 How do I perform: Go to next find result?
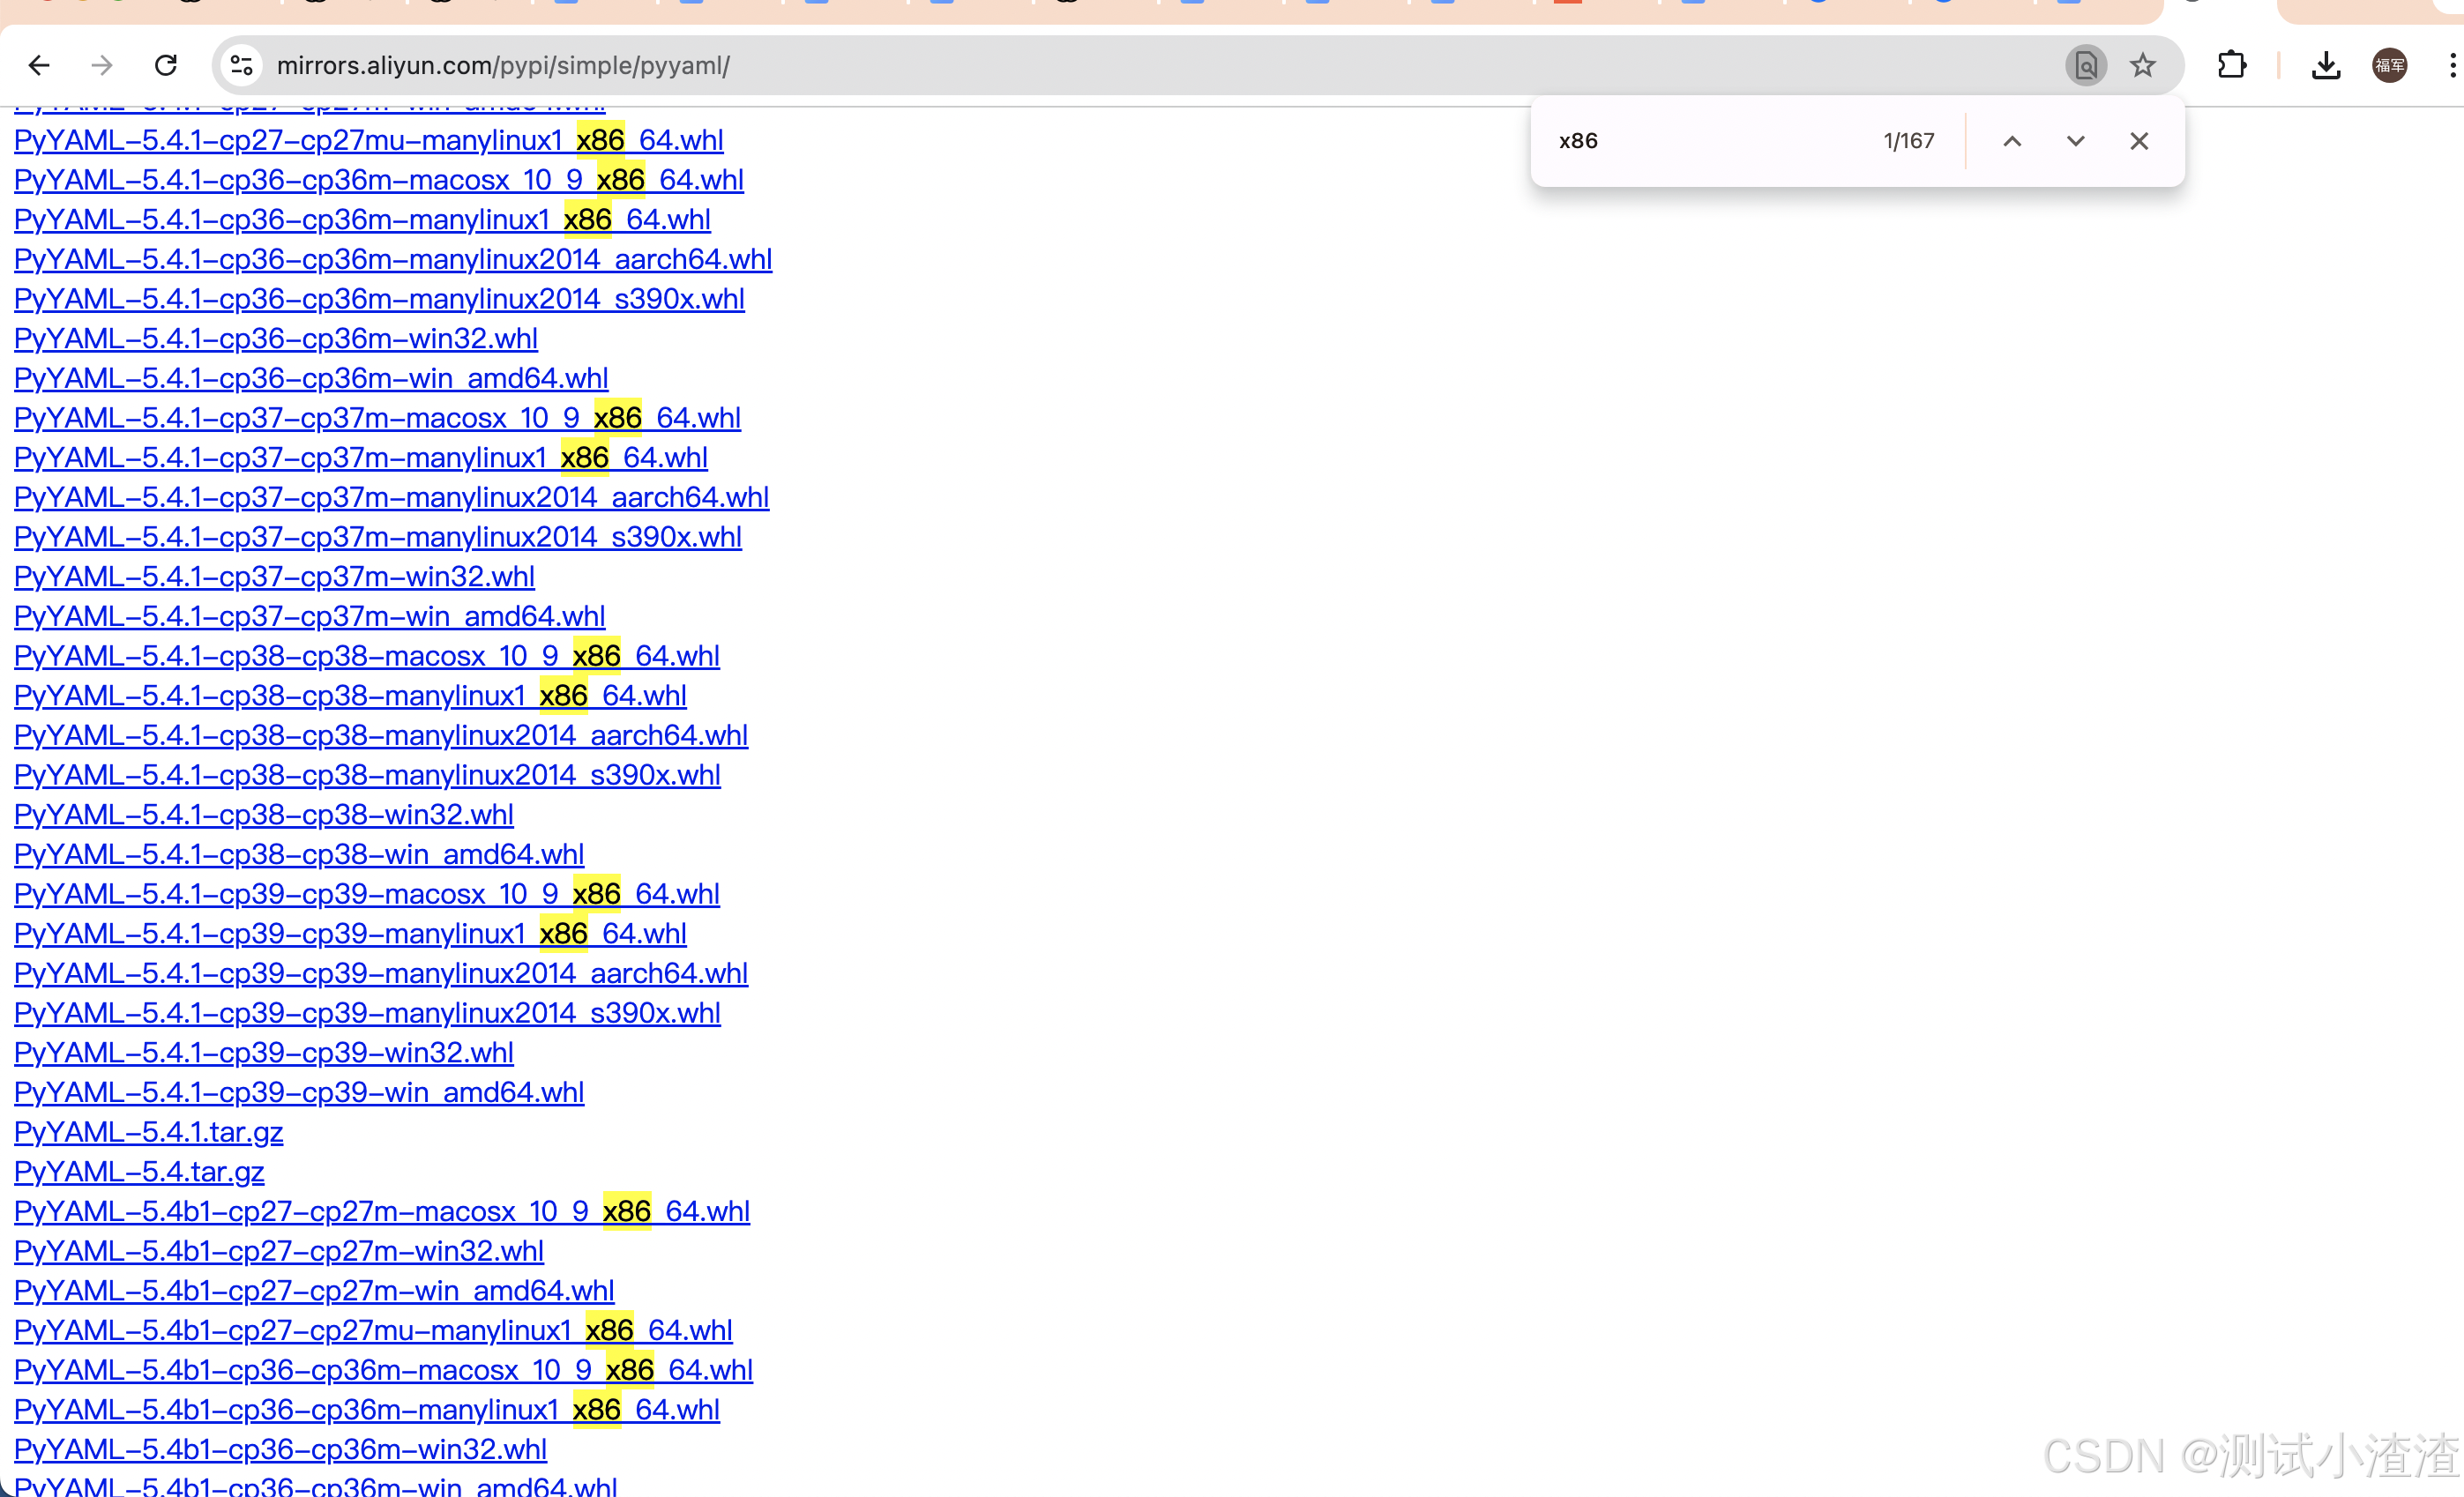[2075, 141]
